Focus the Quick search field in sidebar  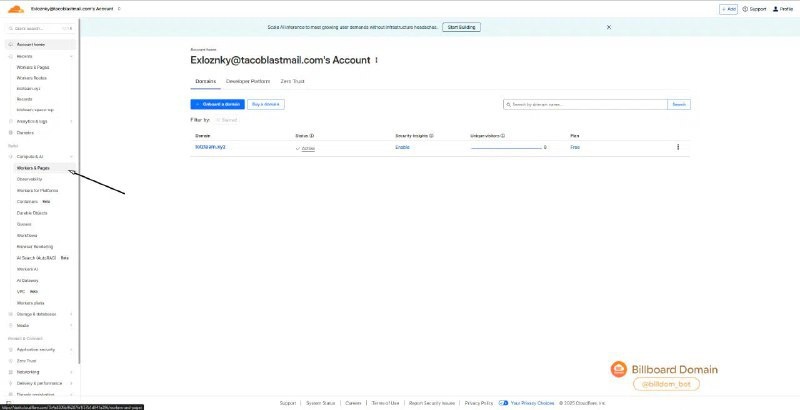click(x=40, y=29)
